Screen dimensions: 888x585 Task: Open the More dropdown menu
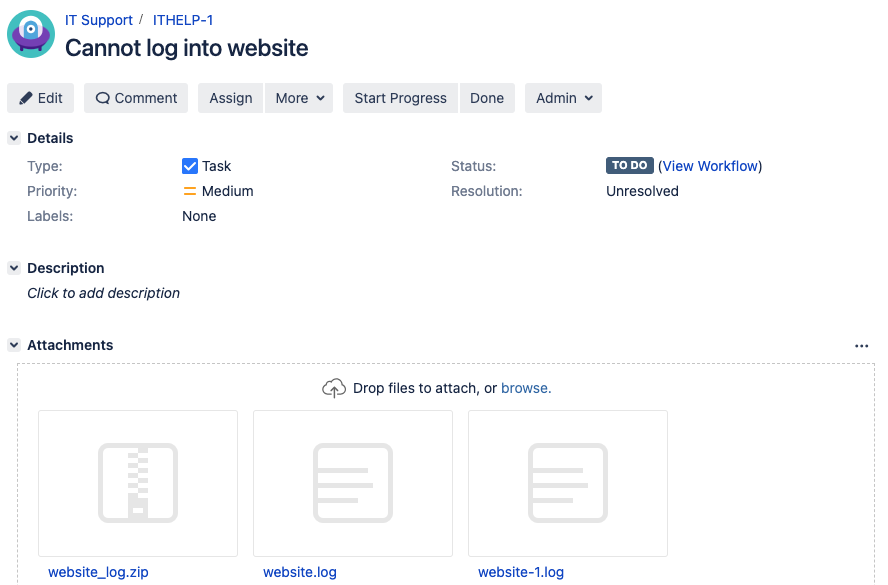(299, 98)
